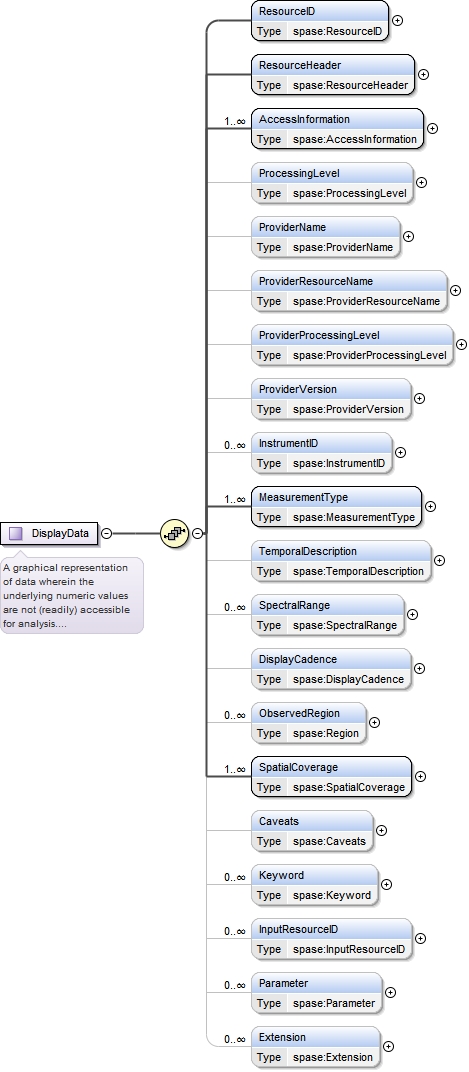Click the purple DisplayData square icon

pyautogui.click(x=16, y=533)
